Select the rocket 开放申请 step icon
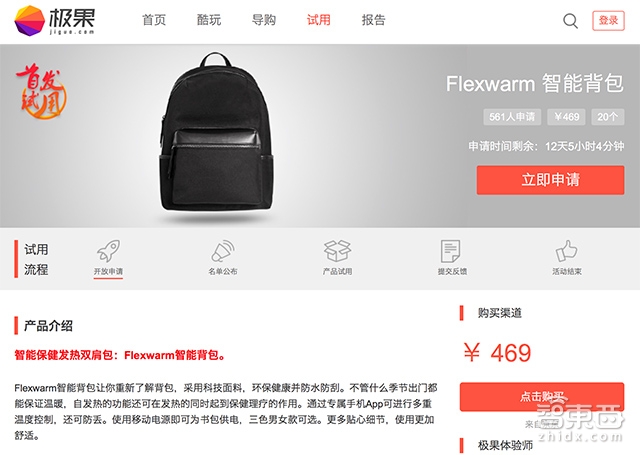The width and height of the screenshot is (640, 455). tap(108, 251)
